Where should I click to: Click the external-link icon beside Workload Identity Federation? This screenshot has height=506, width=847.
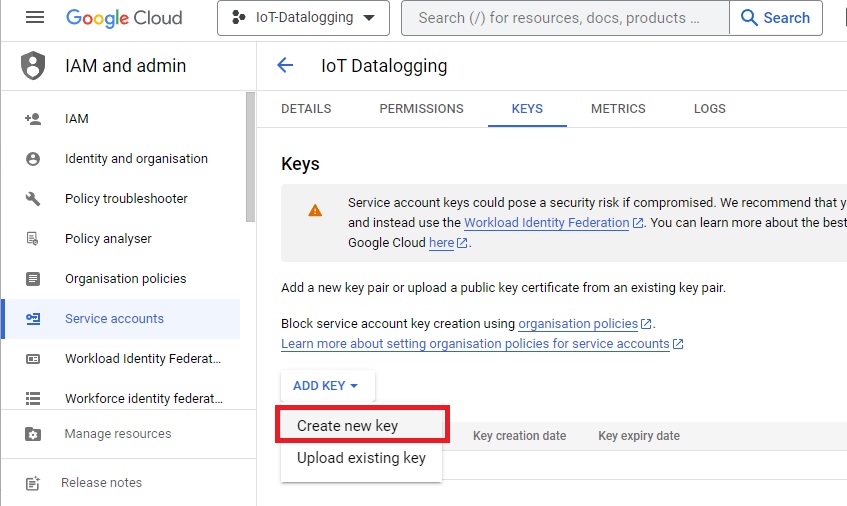(638, 223)
